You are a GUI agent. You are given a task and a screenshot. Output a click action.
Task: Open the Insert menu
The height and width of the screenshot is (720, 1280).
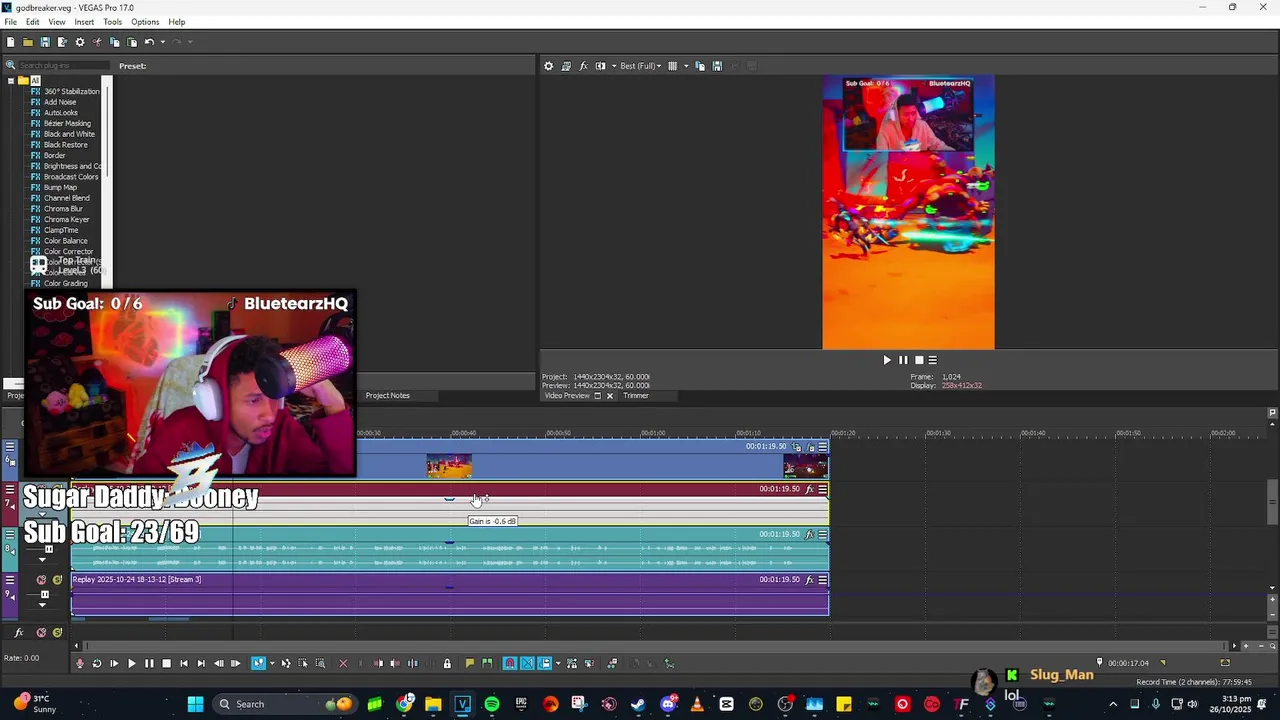(x=84, y=22)
